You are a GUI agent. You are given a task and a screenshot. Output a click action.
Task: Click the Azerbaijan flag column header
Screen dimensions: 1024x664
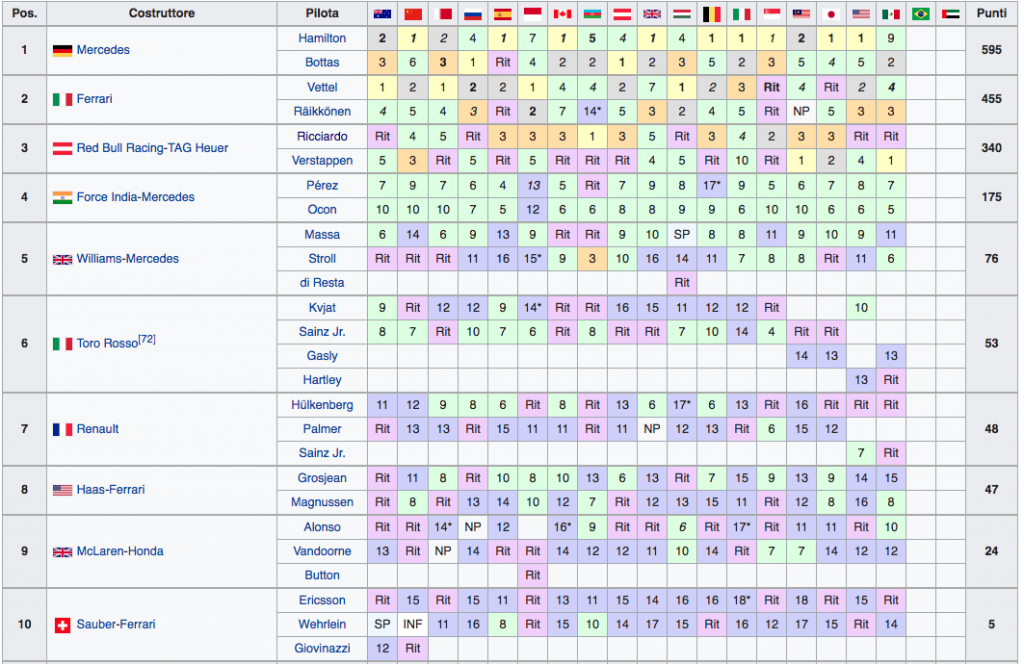[592, 14]
